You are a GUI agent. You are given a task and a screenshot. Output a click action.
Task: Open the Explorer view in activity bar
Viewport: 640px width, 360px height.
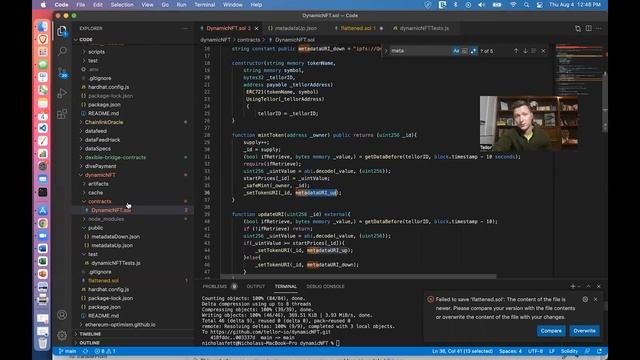pos(62,31)
